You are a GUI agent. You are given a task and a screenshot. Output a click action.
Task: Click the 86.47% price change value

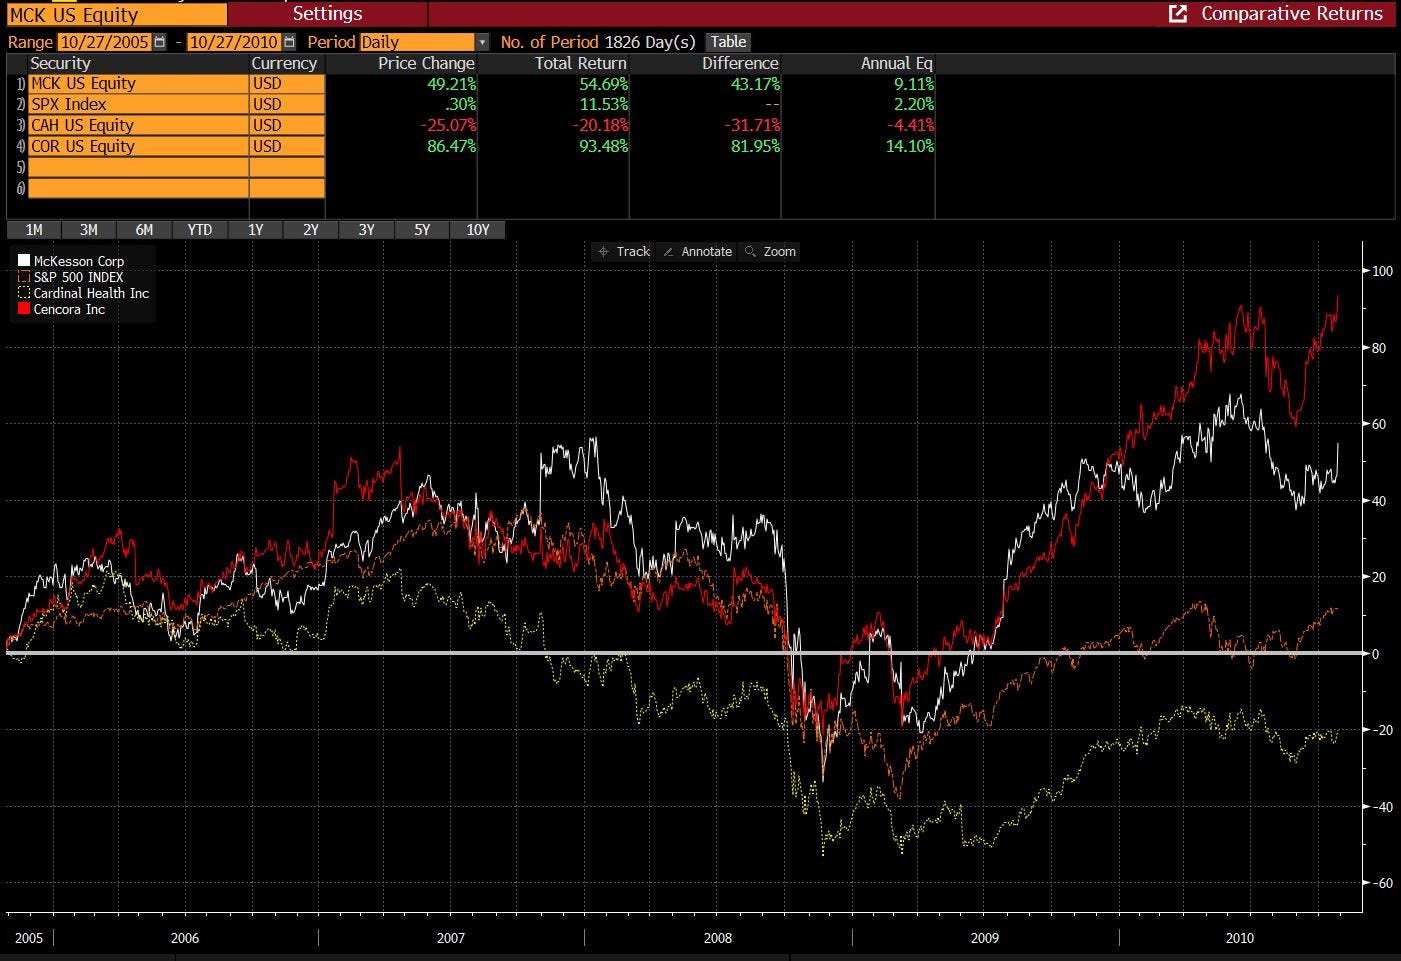(451, 146)
